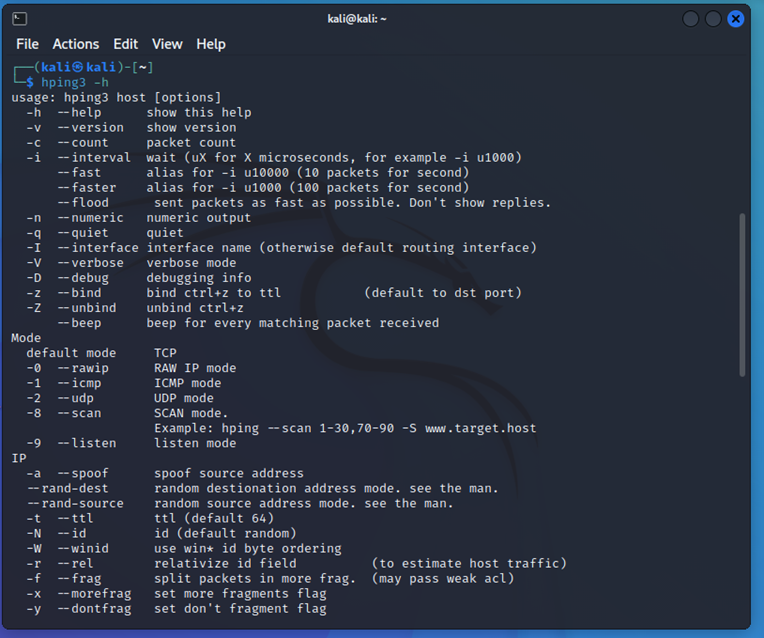Open the Actions menu
The height and width of the screenshot is (638, 764).
click(x=76, y=44)
